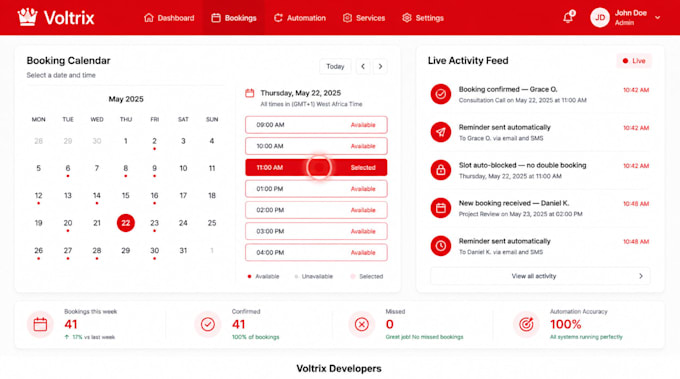The height and width of the screenshot is (379, 680).
Task: Click the clock icon for Daniel K. reminder
Action: pyautogui.click(x=441, y=246)
